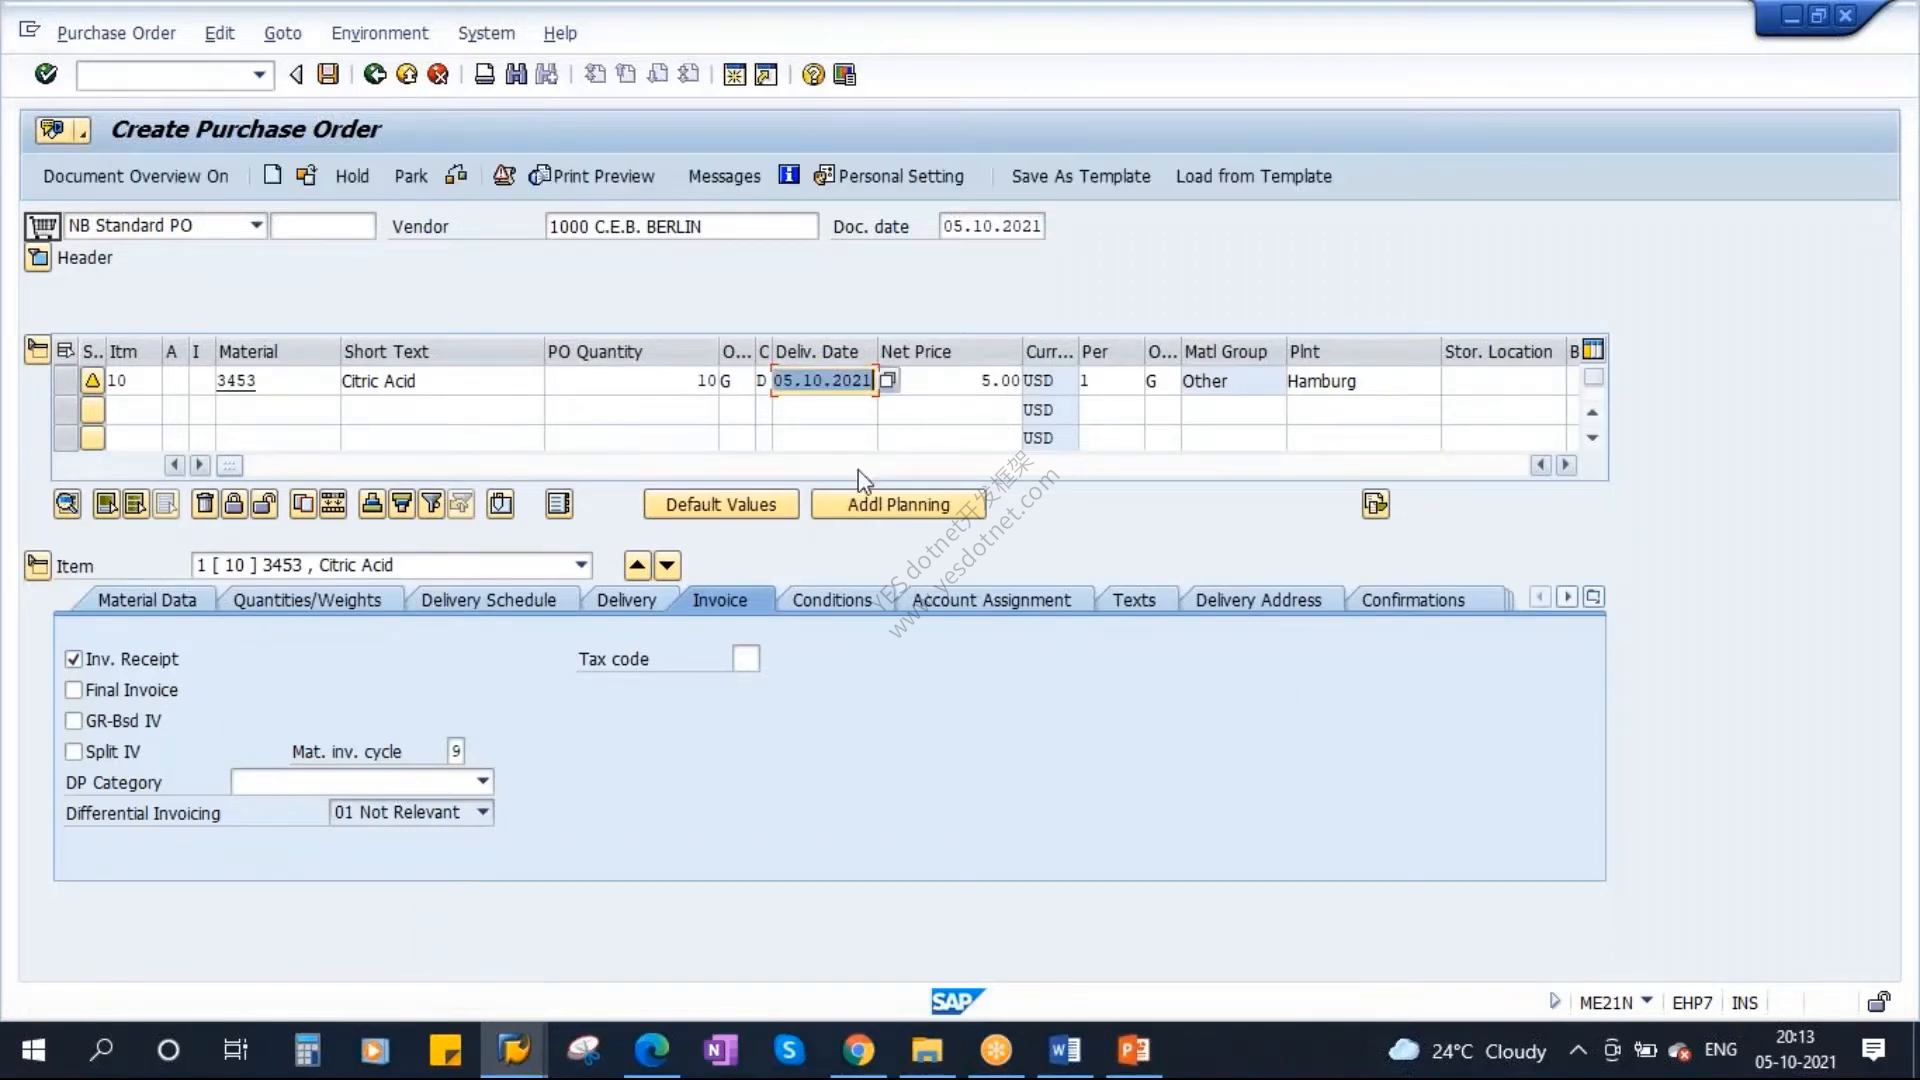This screenshot has width=1920, height=1080.
Task: Click the Hold button
Action: 352,176
